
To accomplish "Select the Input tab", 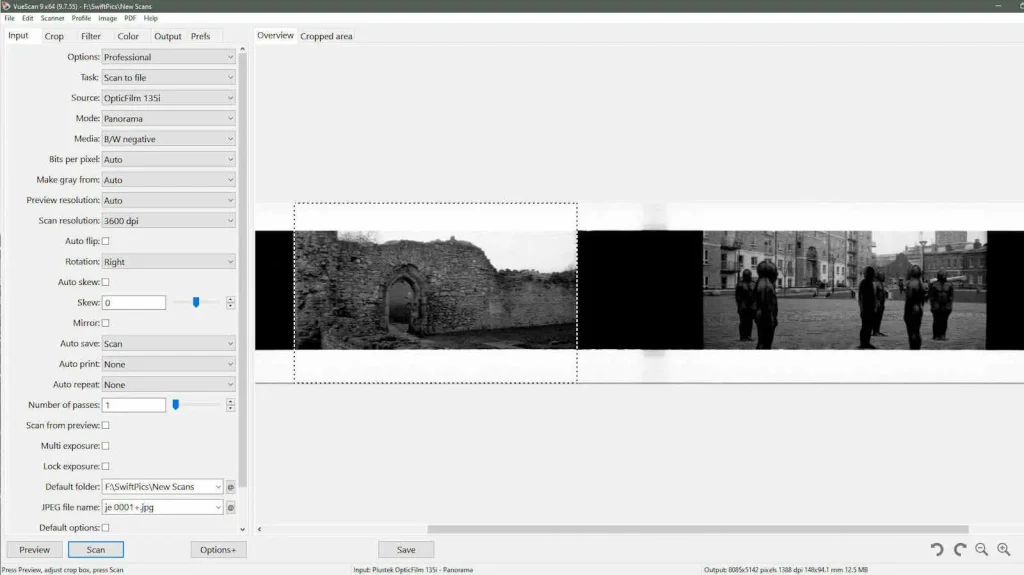I will pyautogui.click(x=18, y=35).
